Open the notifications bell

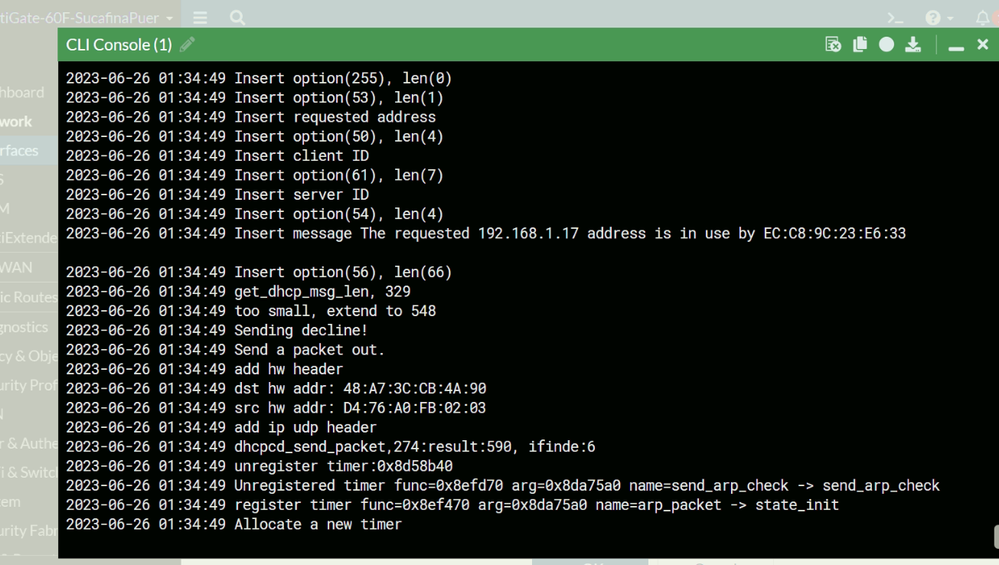(x=982, y=17)
